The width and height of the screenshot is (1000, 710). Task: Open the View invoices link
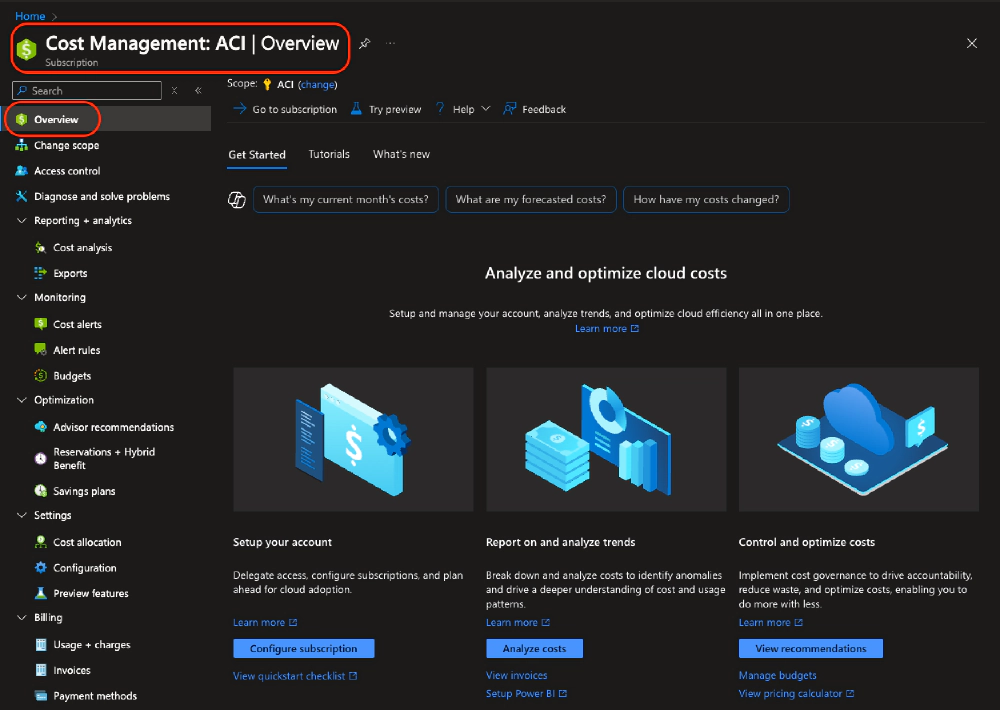[517, 675]
